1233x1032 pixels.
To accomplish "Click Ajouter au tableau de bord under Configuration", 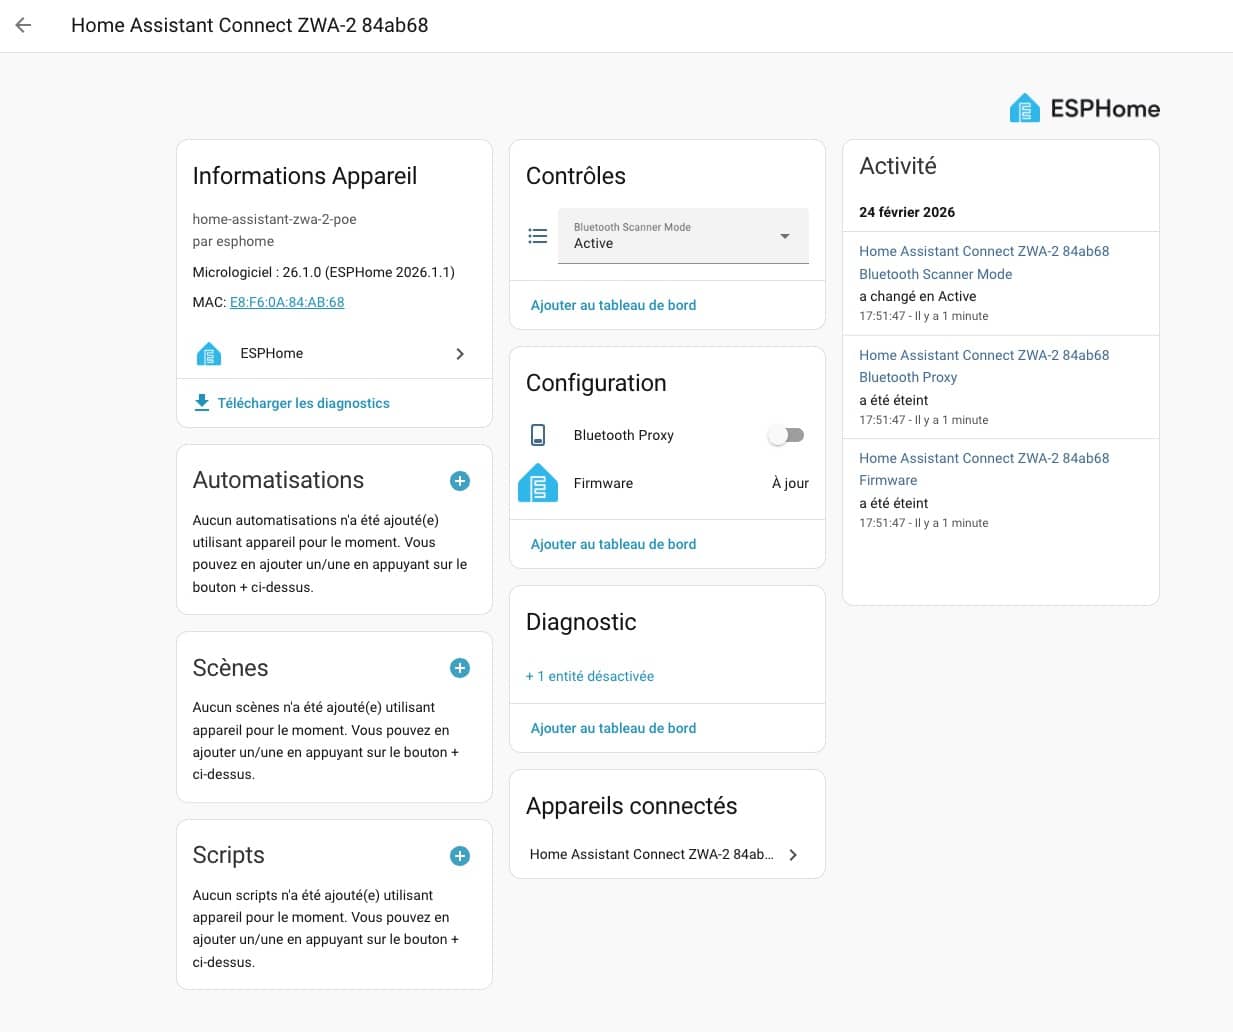I will [x=613, y=544].
